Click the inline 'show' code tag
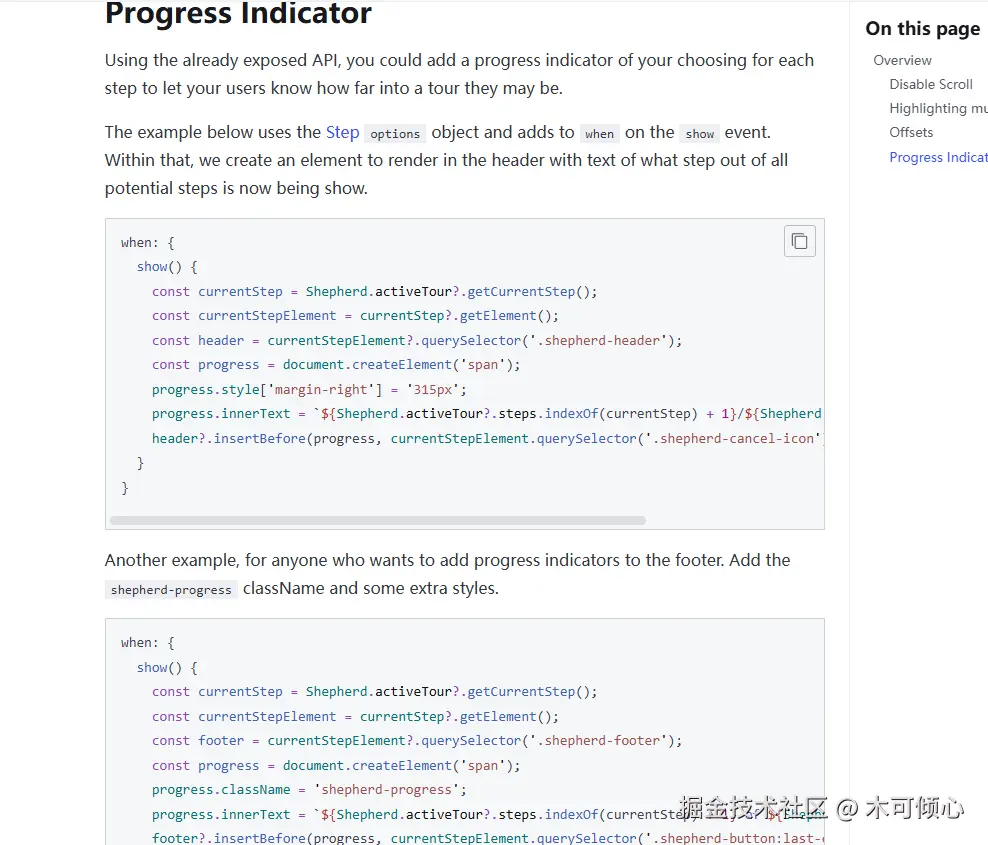This screenshot has width=988, height=845. 700,134
